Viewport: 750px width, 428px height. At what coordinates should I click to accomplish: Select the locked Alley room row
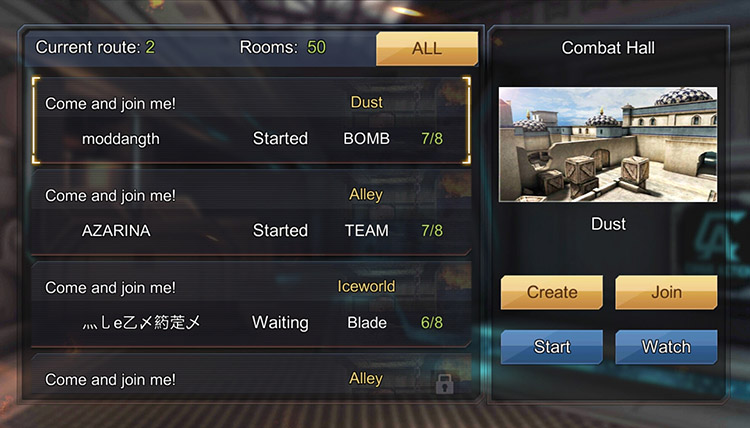pyautogui.click(x=251, y=376)
